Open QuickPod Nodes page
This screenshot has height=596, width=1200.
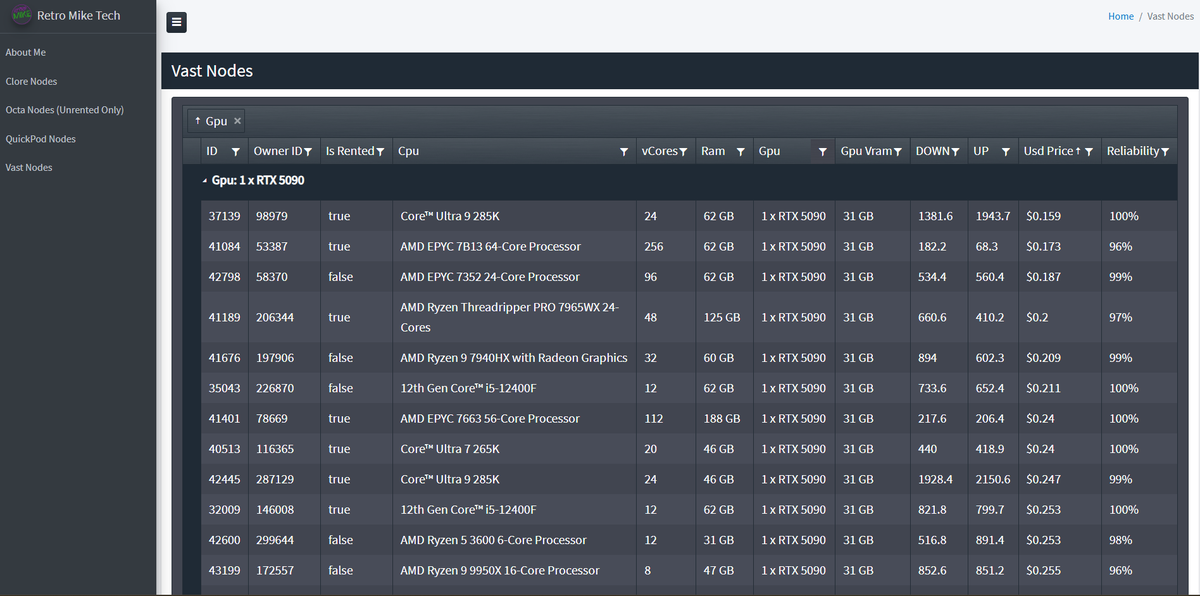click(41, 139)
